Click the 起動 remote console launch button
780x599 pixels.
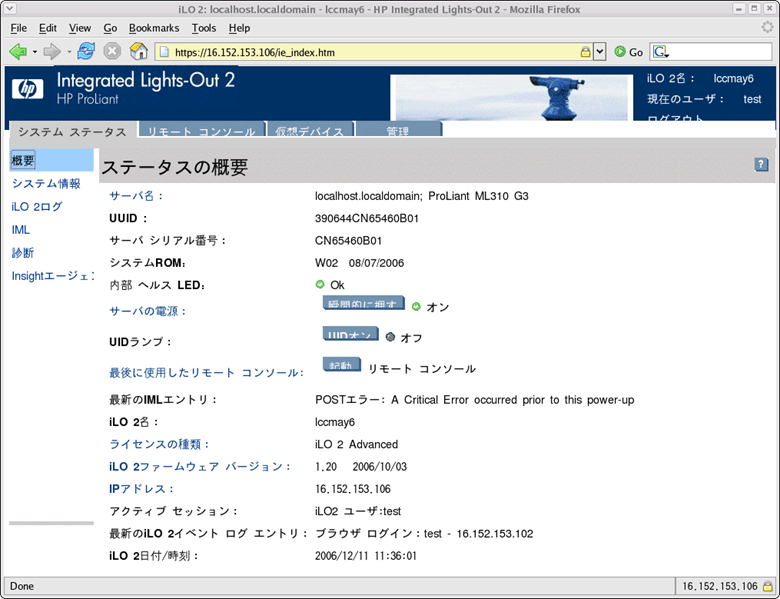coord(341,366)
